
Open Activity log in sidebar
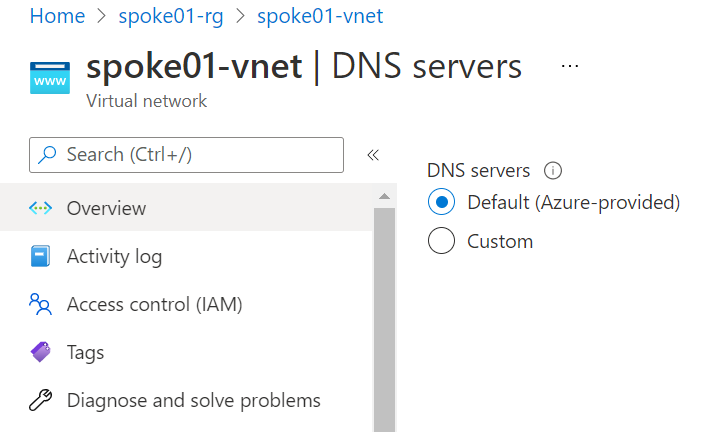186,256
